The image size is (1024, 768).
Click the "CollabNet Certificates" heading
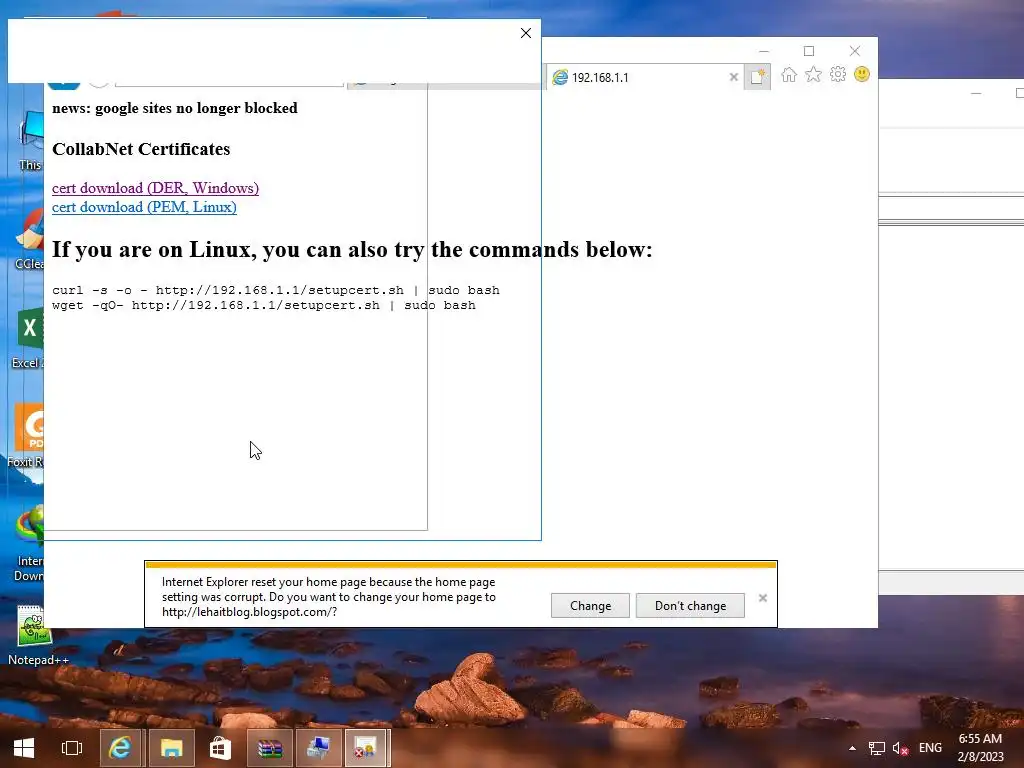pos(141,149)
